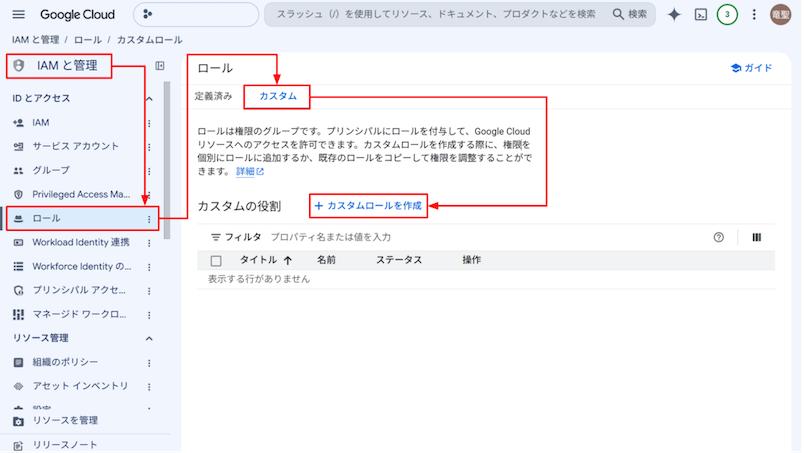Screen dimensions: 804x453
Task: Open the three-dot settings menu in header
Action: click(754, 14)
